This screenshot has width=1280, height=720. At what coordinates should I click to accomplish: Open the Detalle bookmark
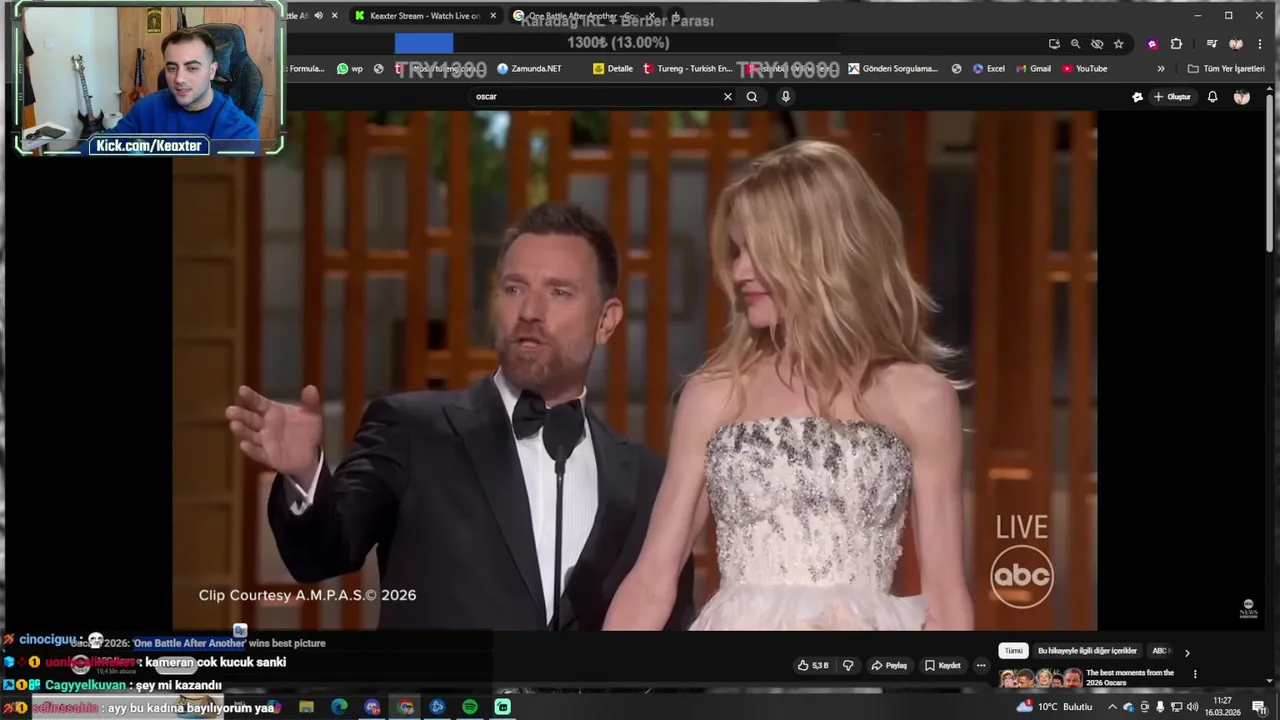(x=613, y=69)
